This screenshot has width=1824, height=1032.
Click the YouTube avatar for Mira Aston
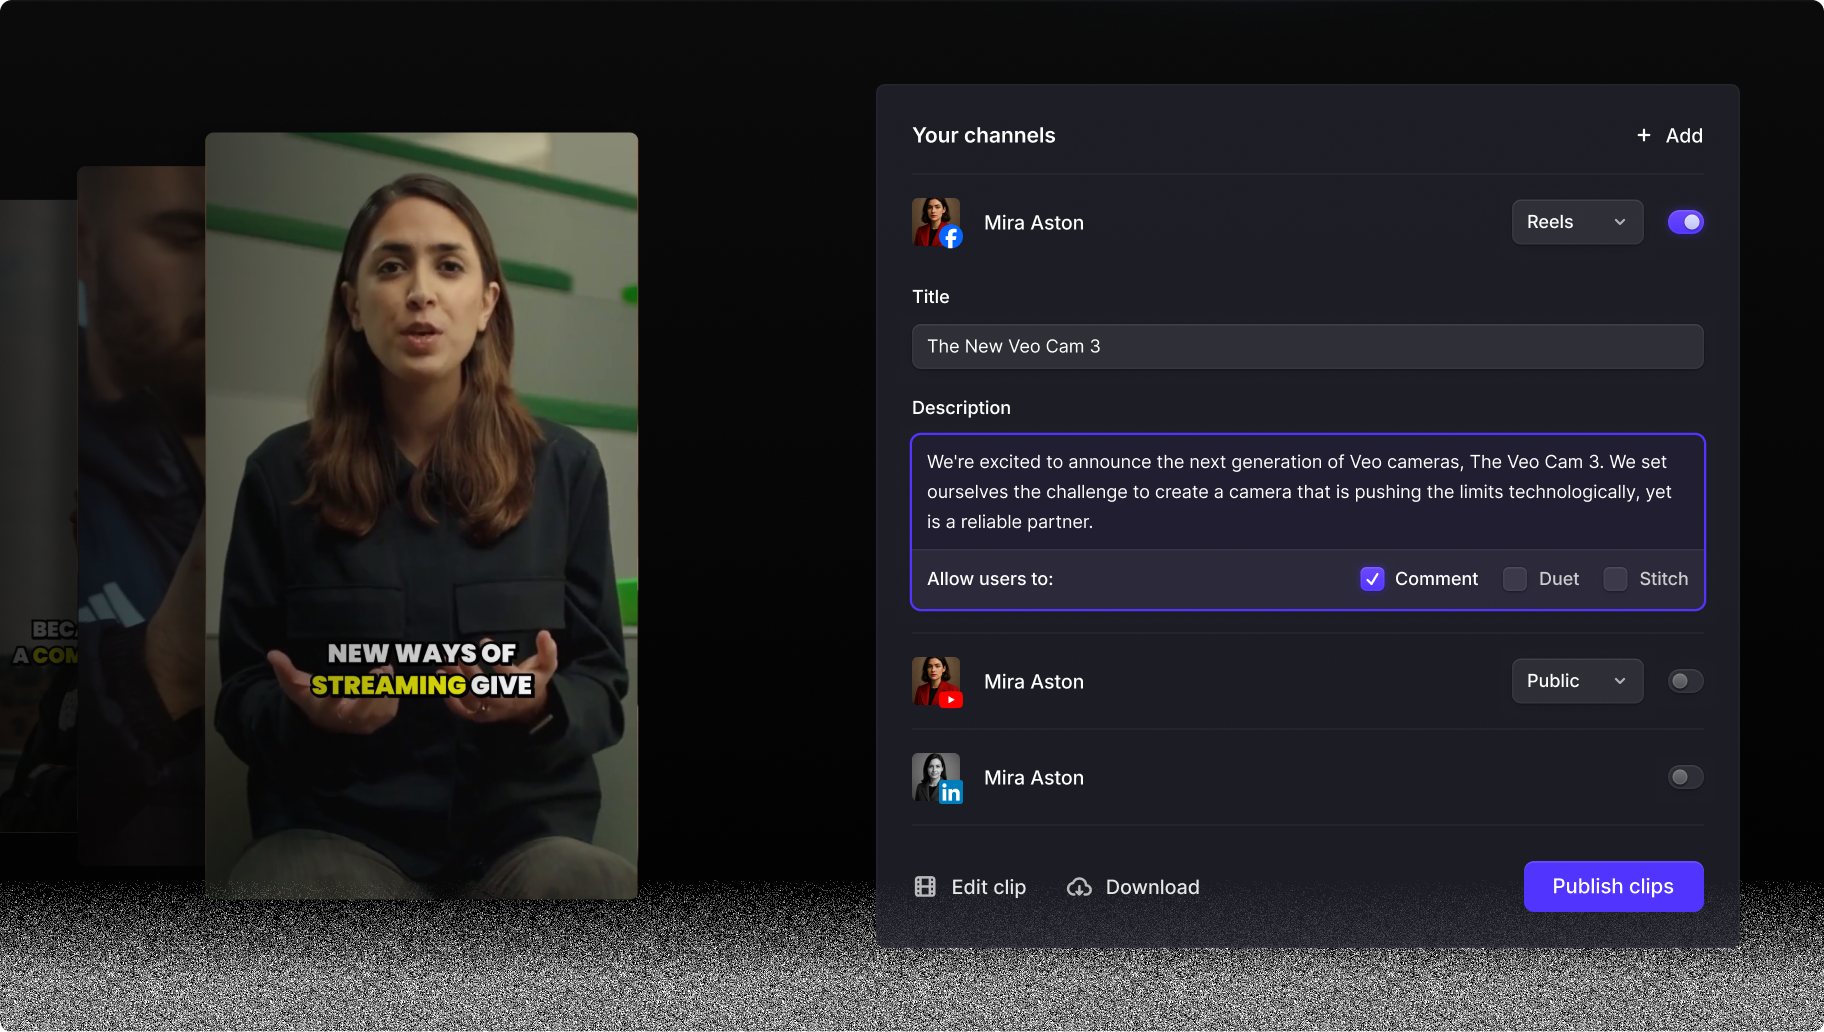[x=936, y=681]
